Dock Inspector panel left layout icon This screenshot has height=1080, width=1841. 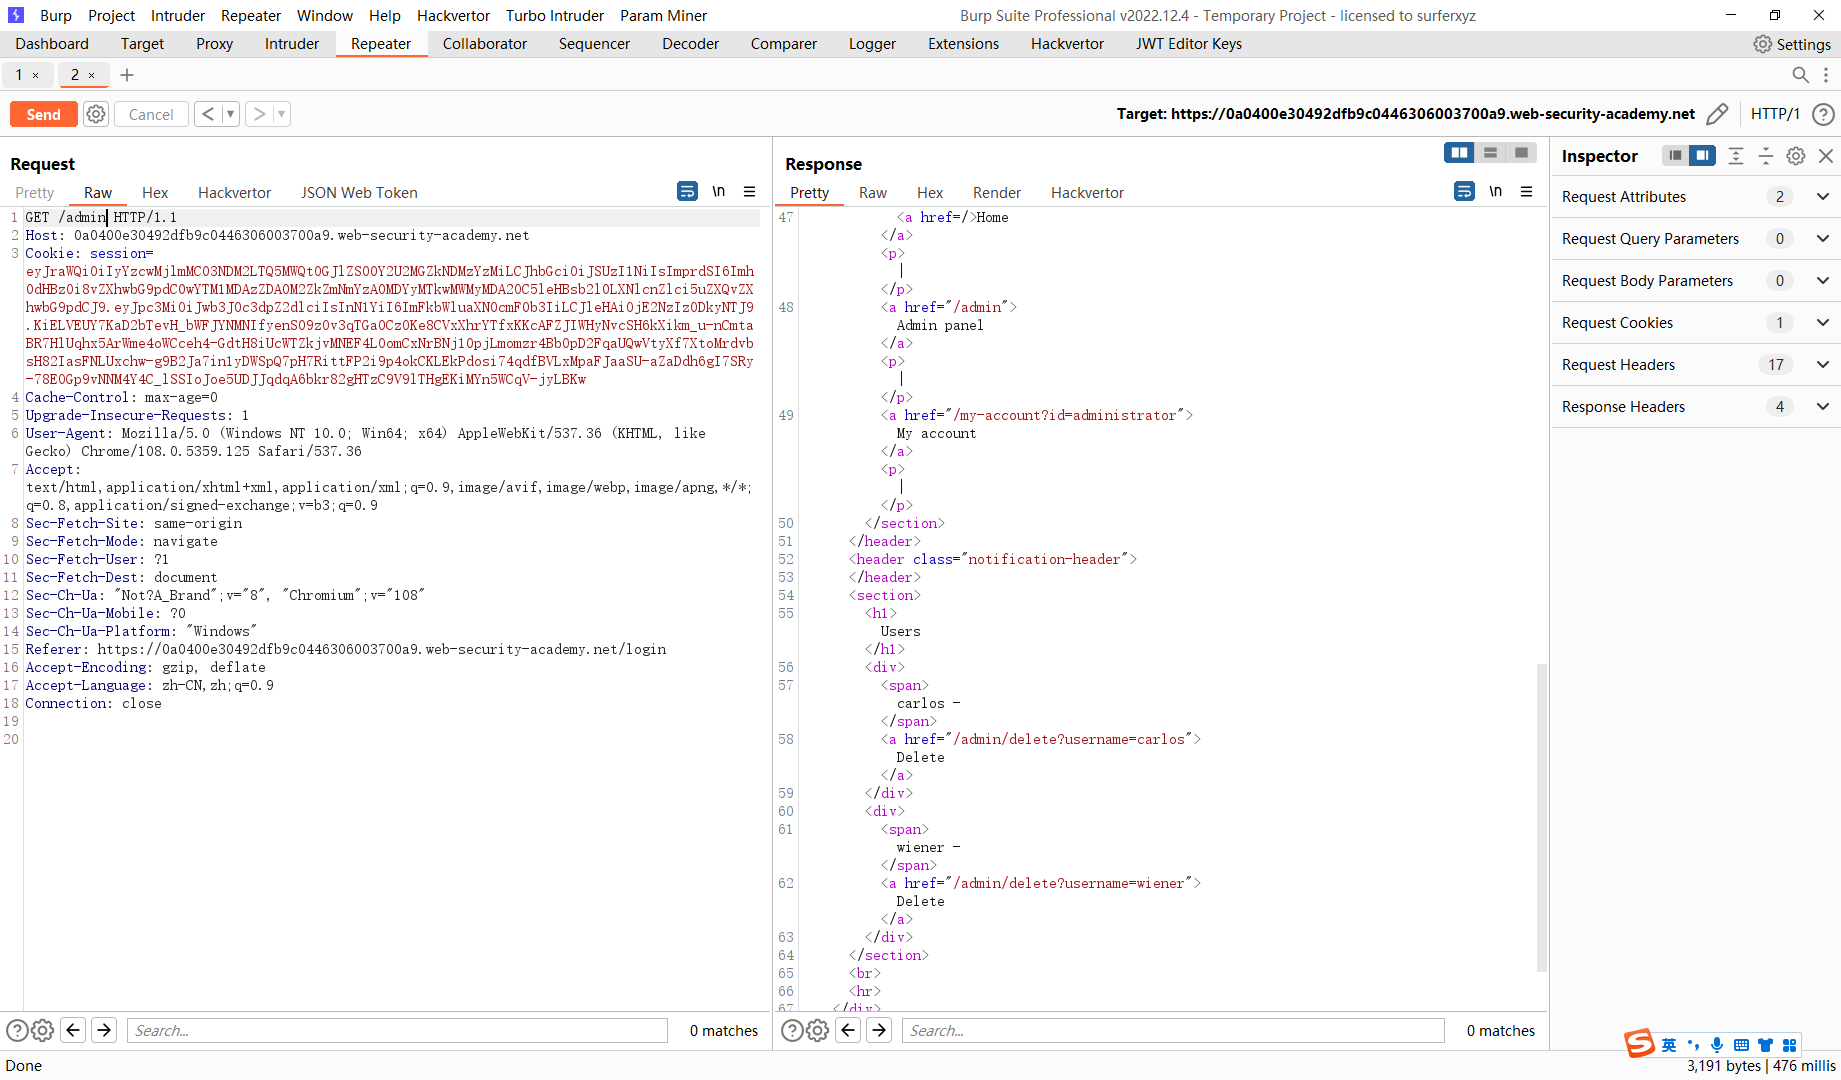[1675, 155]
